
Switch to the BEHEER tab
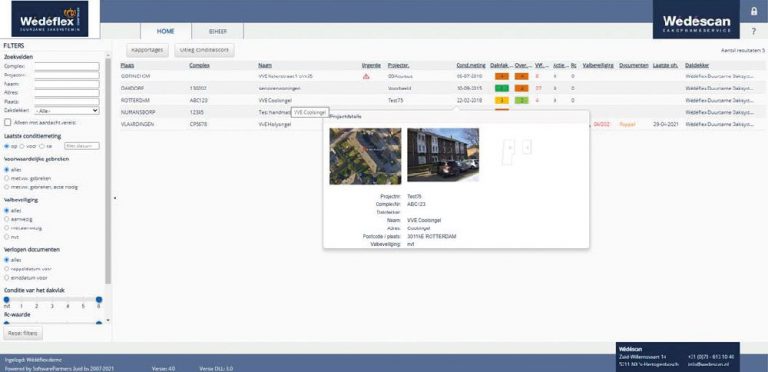pyautogui.click(x=217, y=31)
